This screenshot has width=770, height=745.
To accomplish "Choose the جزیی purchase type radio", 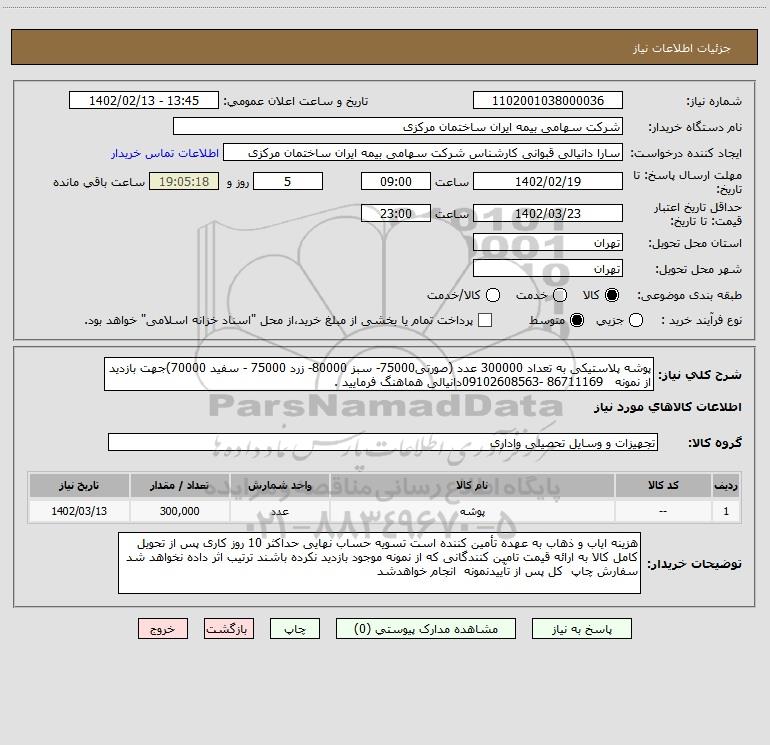I will click(x=635, y=320).
